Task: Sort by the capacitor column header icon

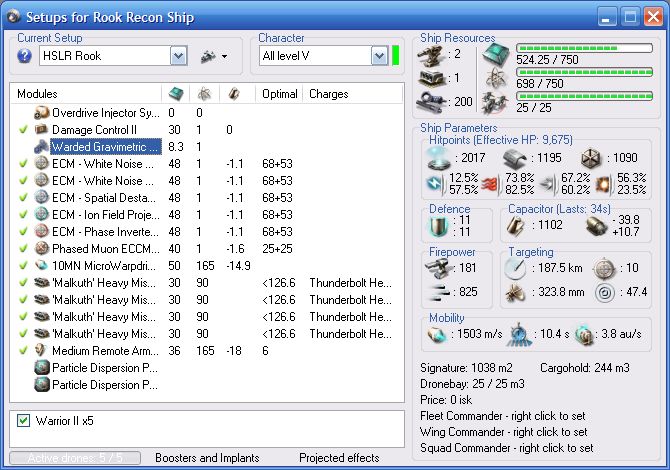Action: [x=234, y=94]
